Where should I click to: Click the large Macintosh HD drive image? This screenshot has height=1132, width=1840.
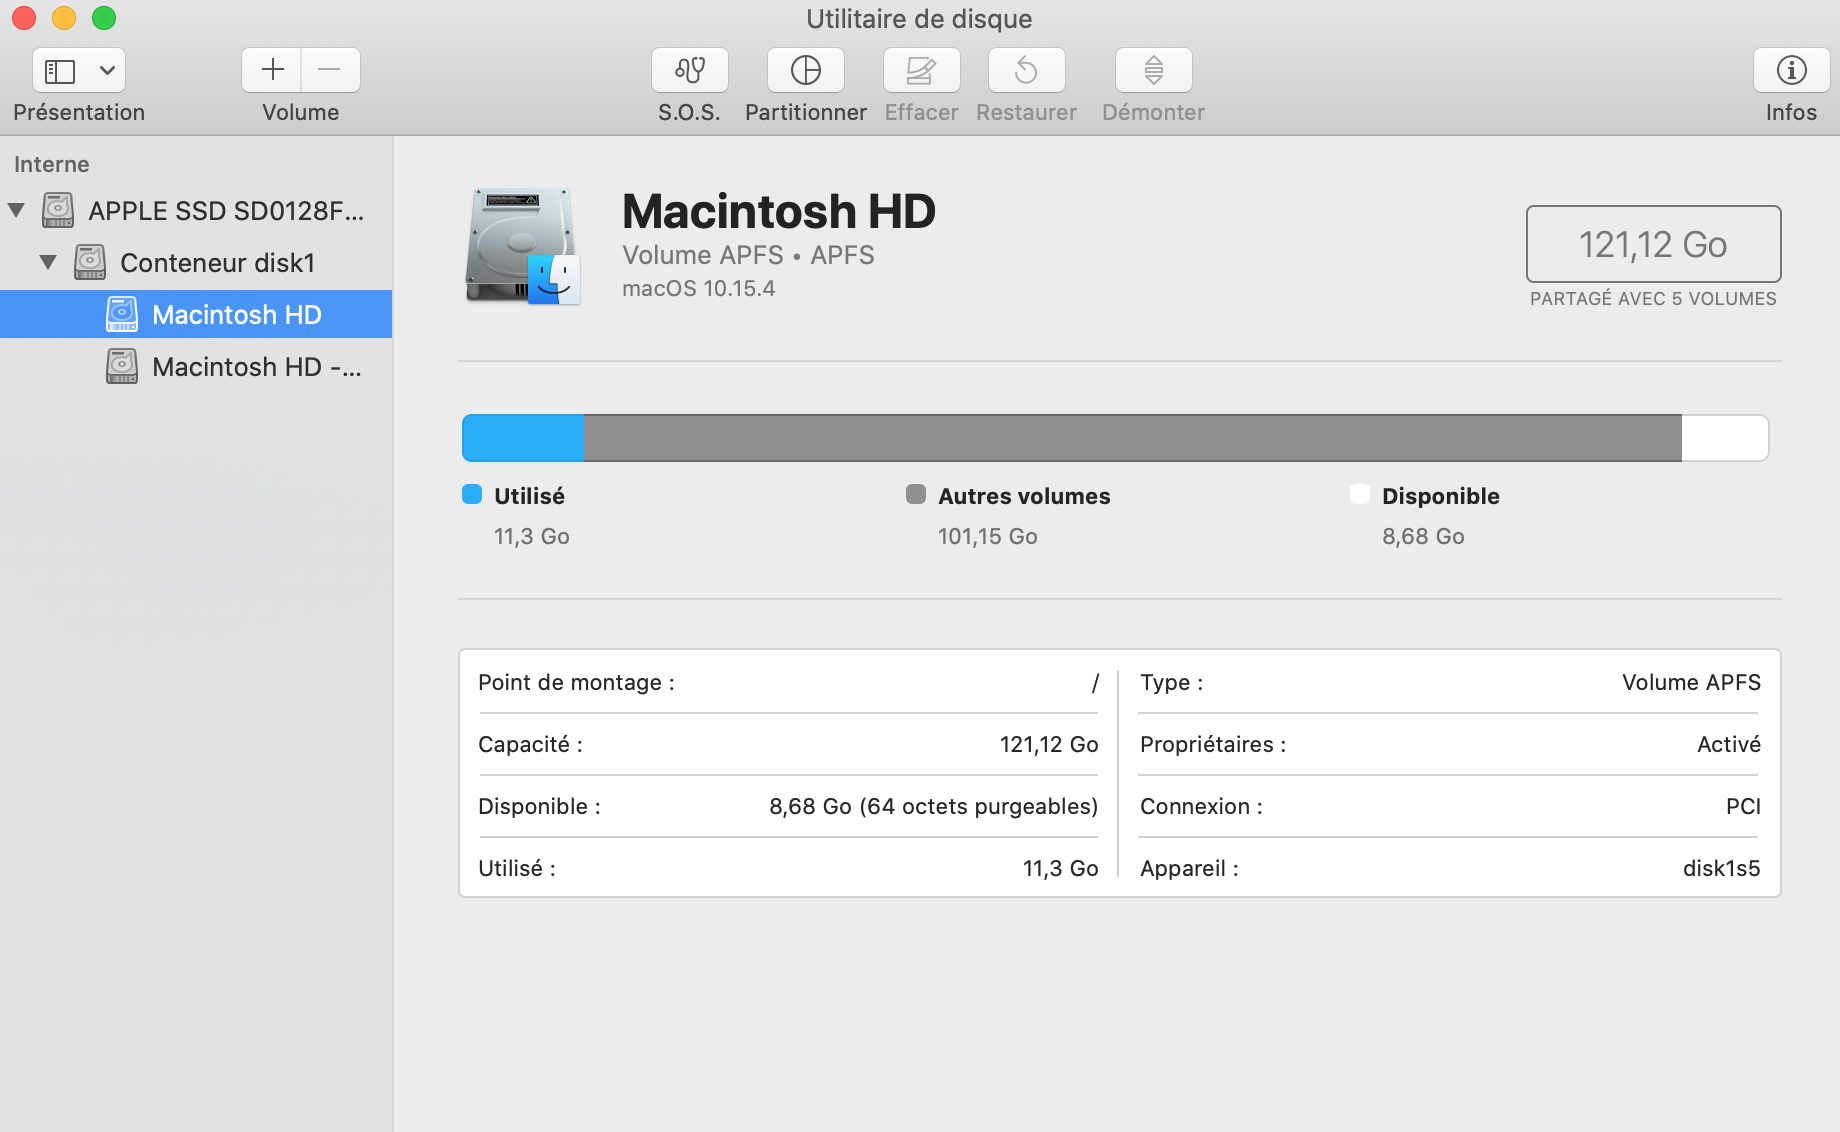[x=521, y=246]
